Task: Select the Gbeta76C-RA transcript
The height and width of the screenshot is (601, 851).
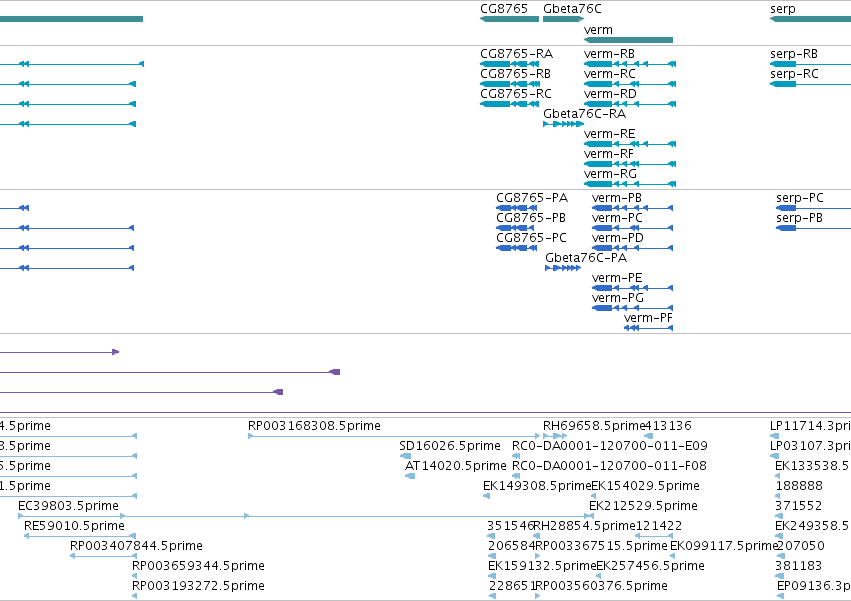Action: (585, 114)
